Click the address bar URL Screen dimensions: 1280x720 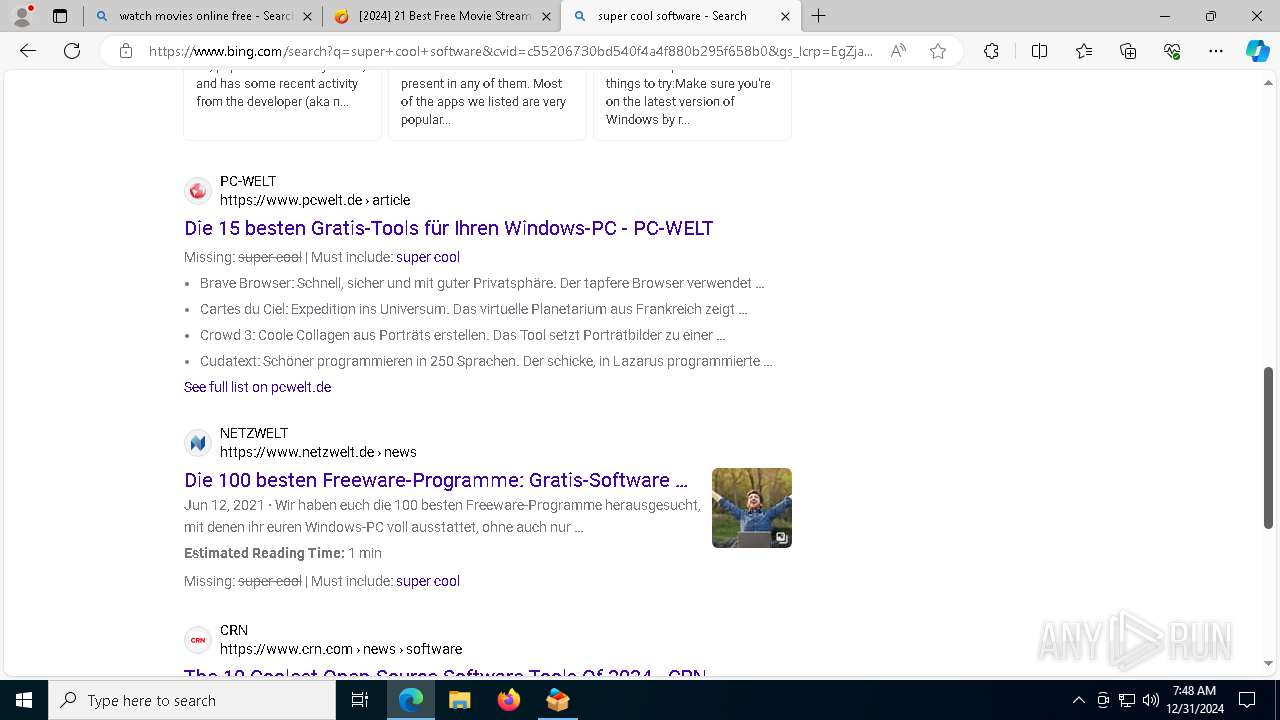pyautogui.click(x=511, y=51)
